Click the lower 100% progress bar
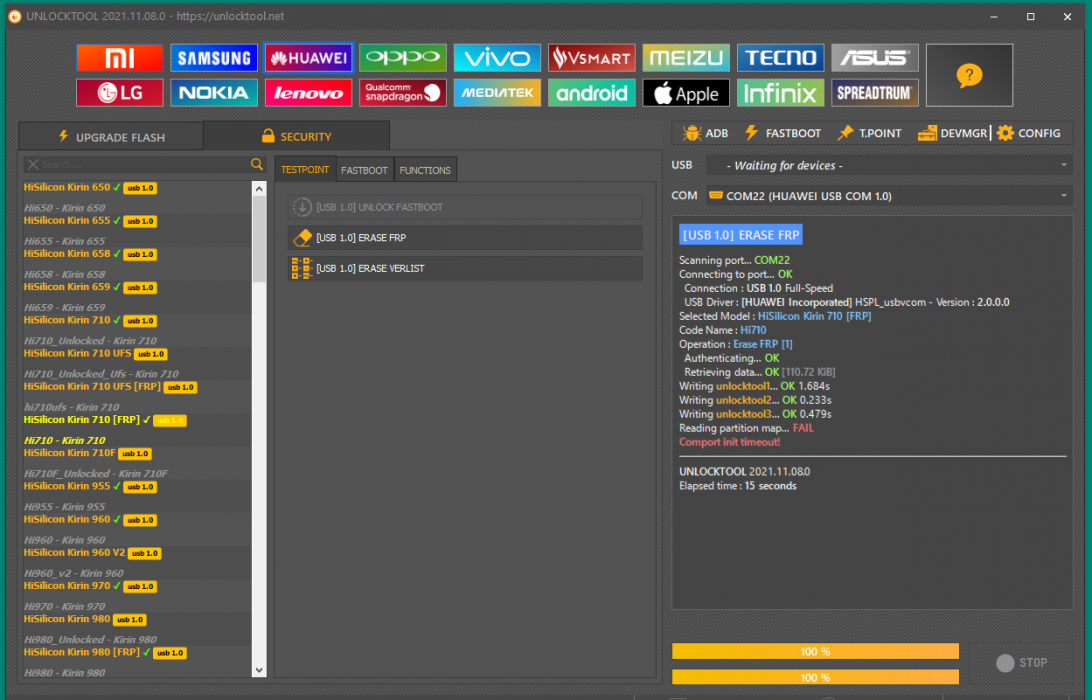This screenshot has height=700, width=1092. click(815, 677)
